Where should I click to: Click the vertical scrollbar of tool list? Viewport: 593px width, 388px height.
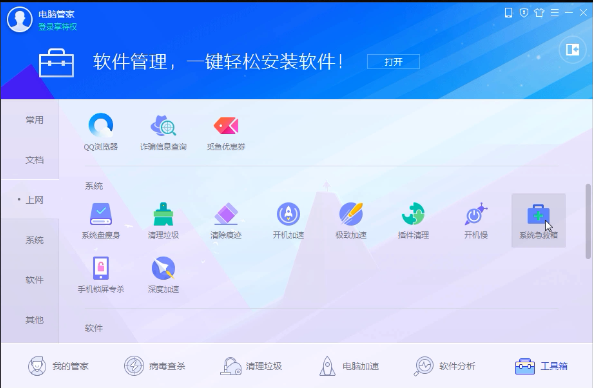(588, 221)
